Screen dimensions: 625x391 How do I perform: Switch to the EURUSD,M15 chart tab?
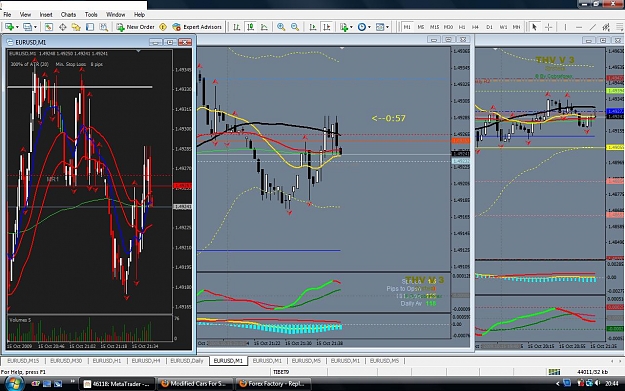tap(23, 361)
